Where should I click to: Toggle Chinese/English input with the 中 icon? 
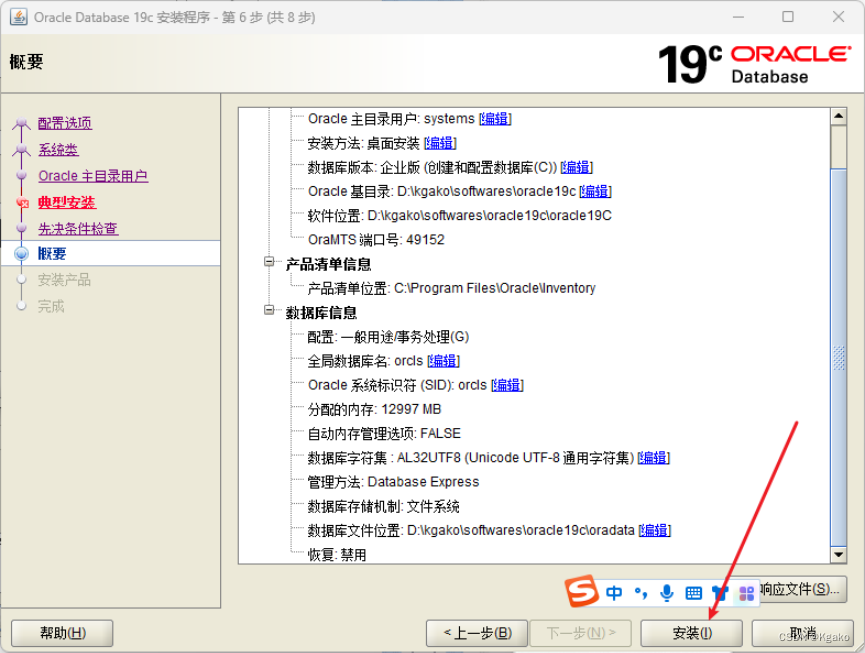(x=614, y=592)
